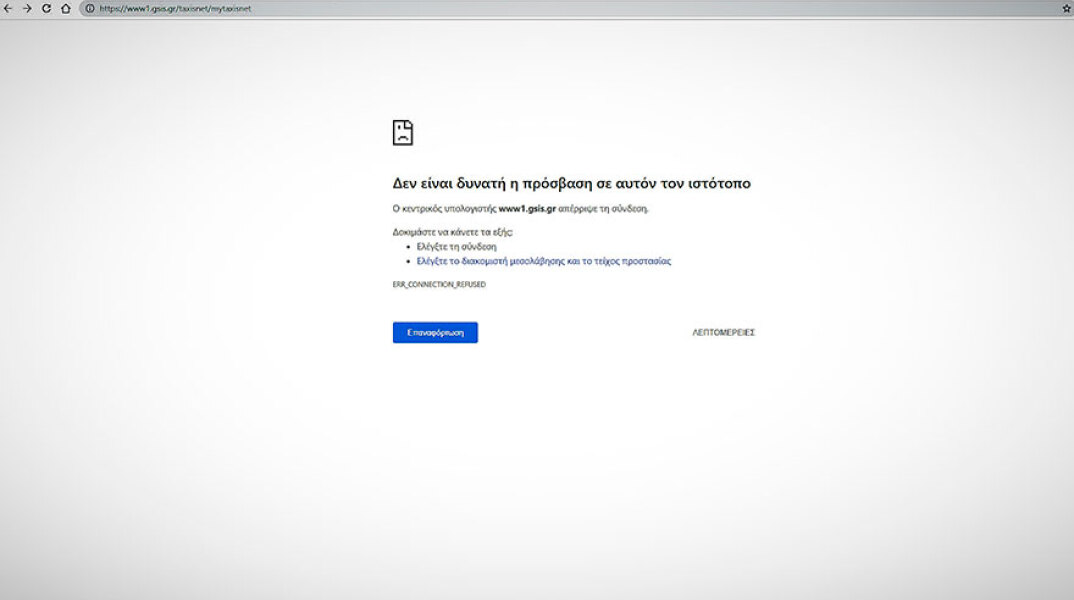Click the forward navigation arrow
1074x600 pixels.
[x=27, y=8]
